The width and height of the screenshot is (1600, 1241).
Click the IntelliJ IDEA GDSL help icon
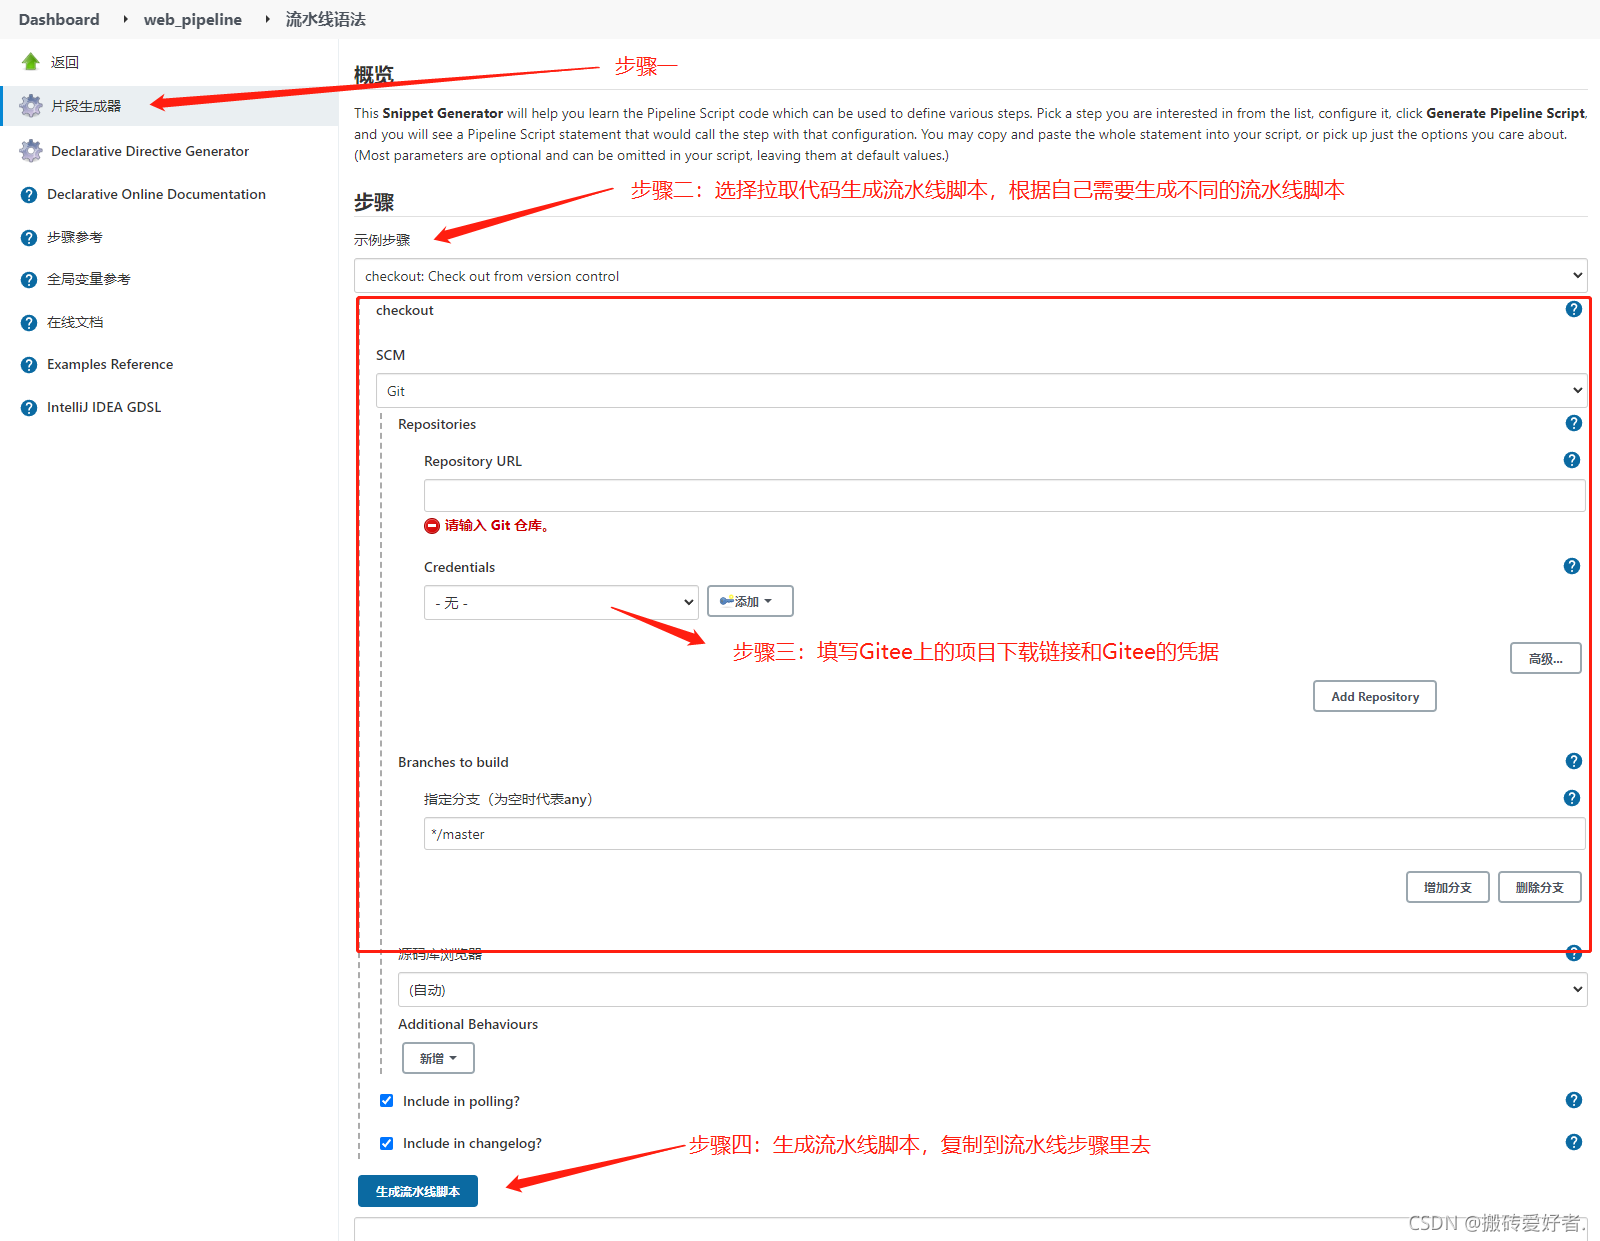click(29, 408)
